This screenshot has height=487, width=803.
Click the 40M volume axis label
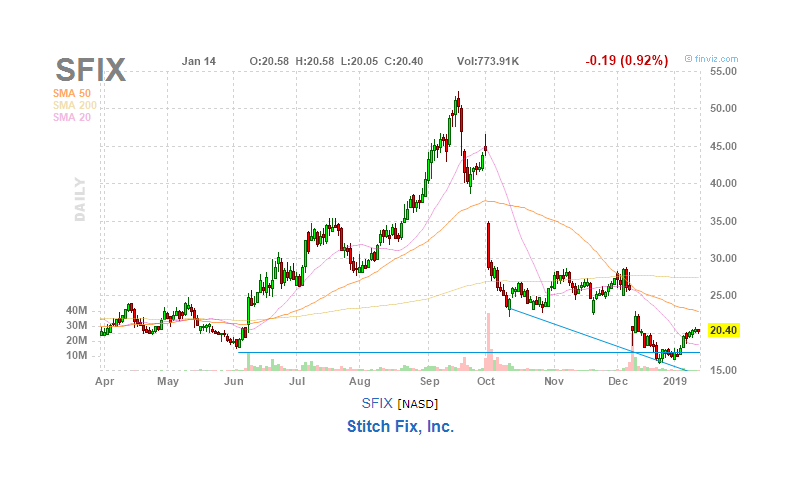click(x=76, y=310)
